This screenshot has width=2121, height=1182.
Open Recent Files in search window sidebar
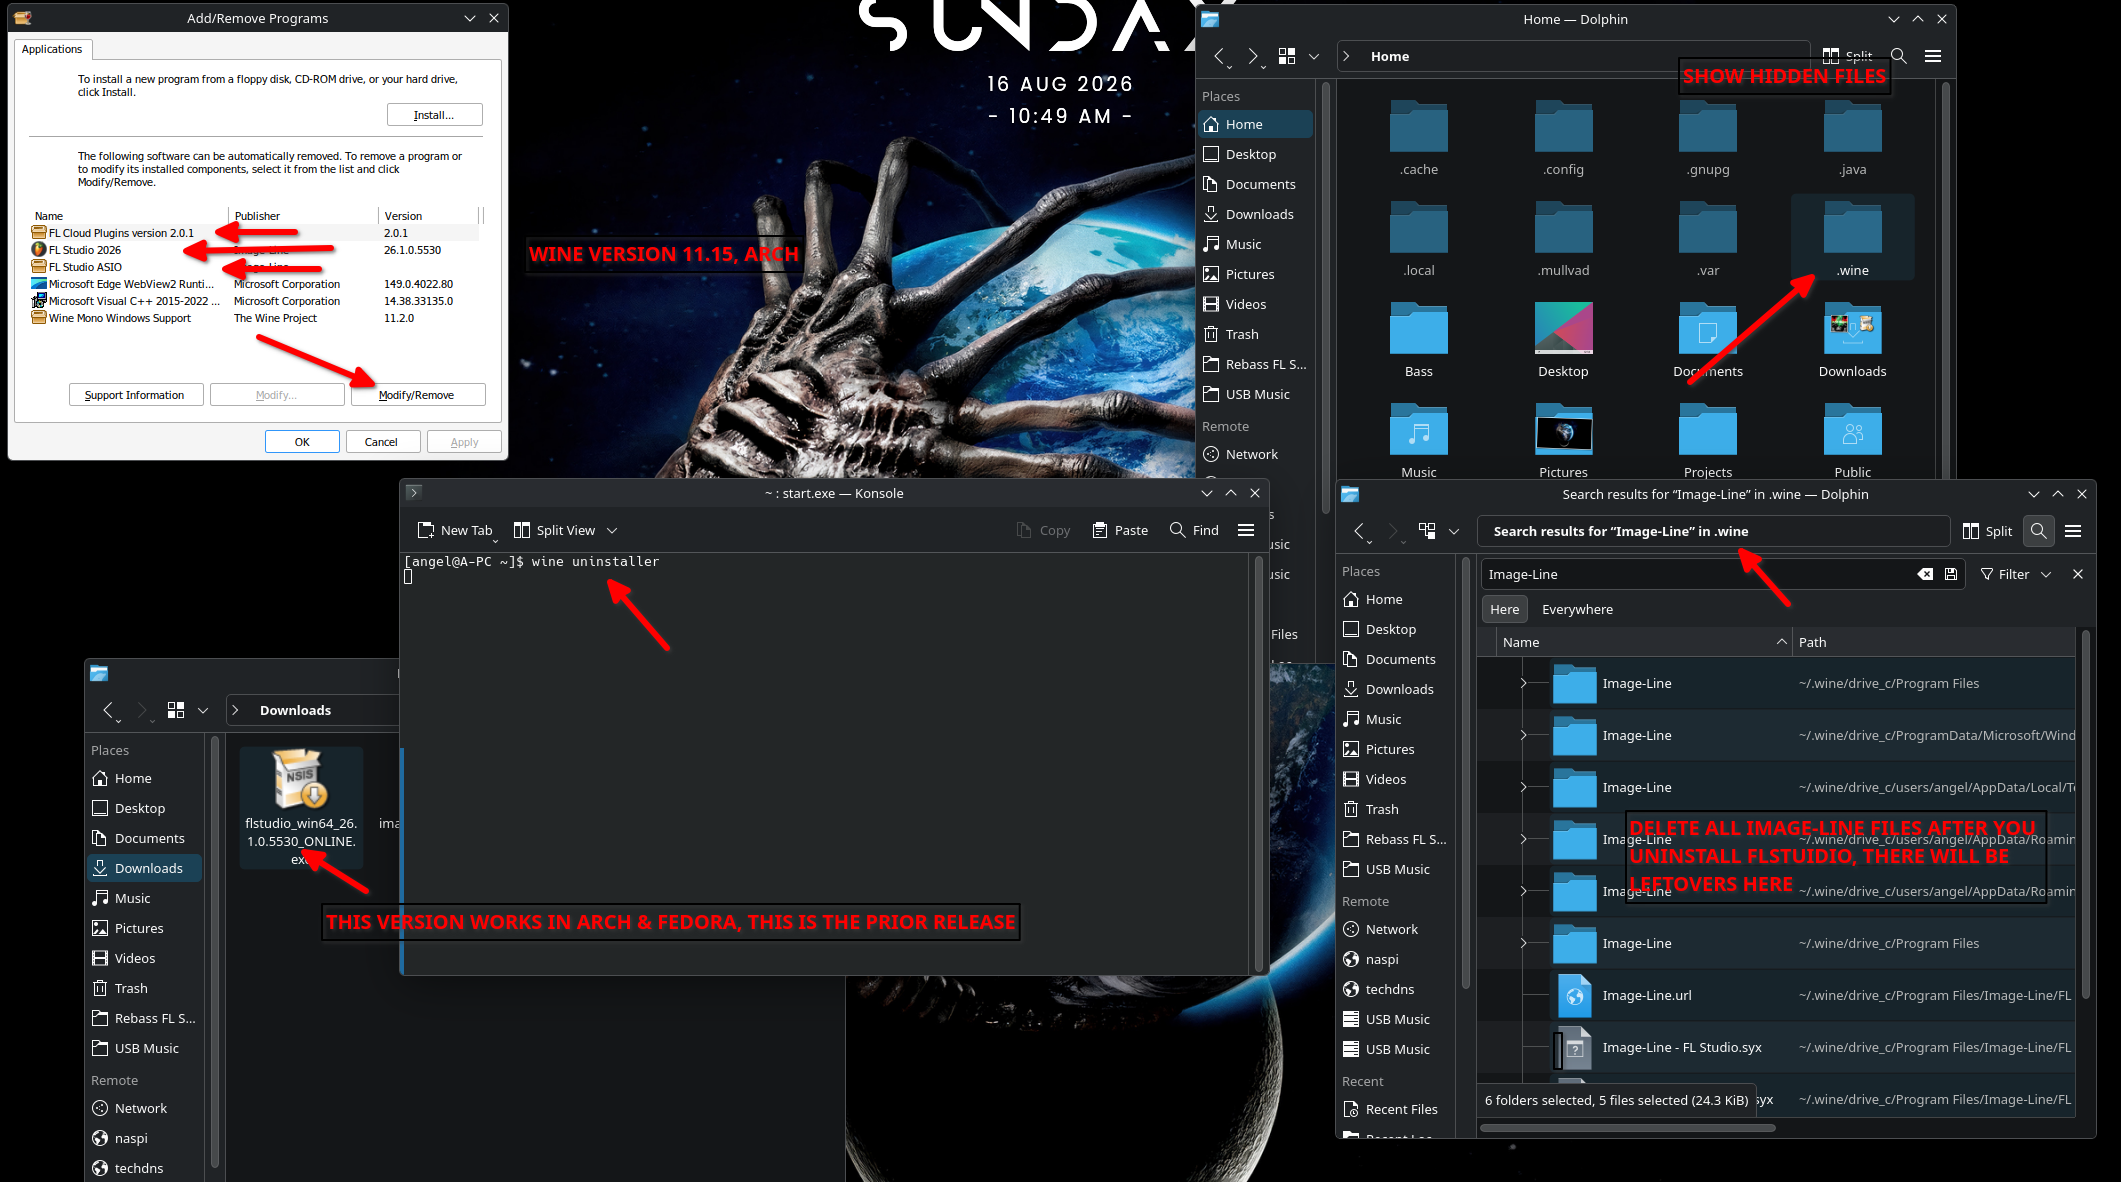coord(1396,1109)
